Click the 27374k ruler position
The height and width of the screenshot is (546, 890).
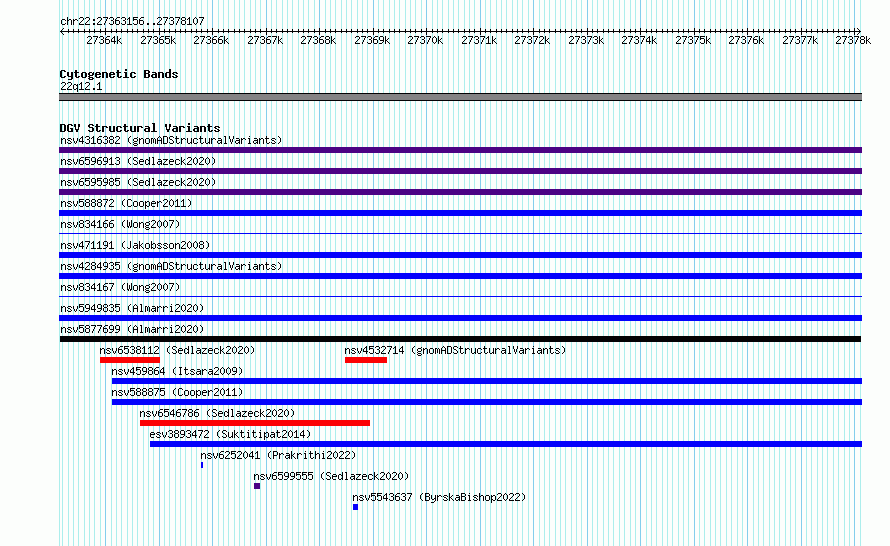point(639,40)
